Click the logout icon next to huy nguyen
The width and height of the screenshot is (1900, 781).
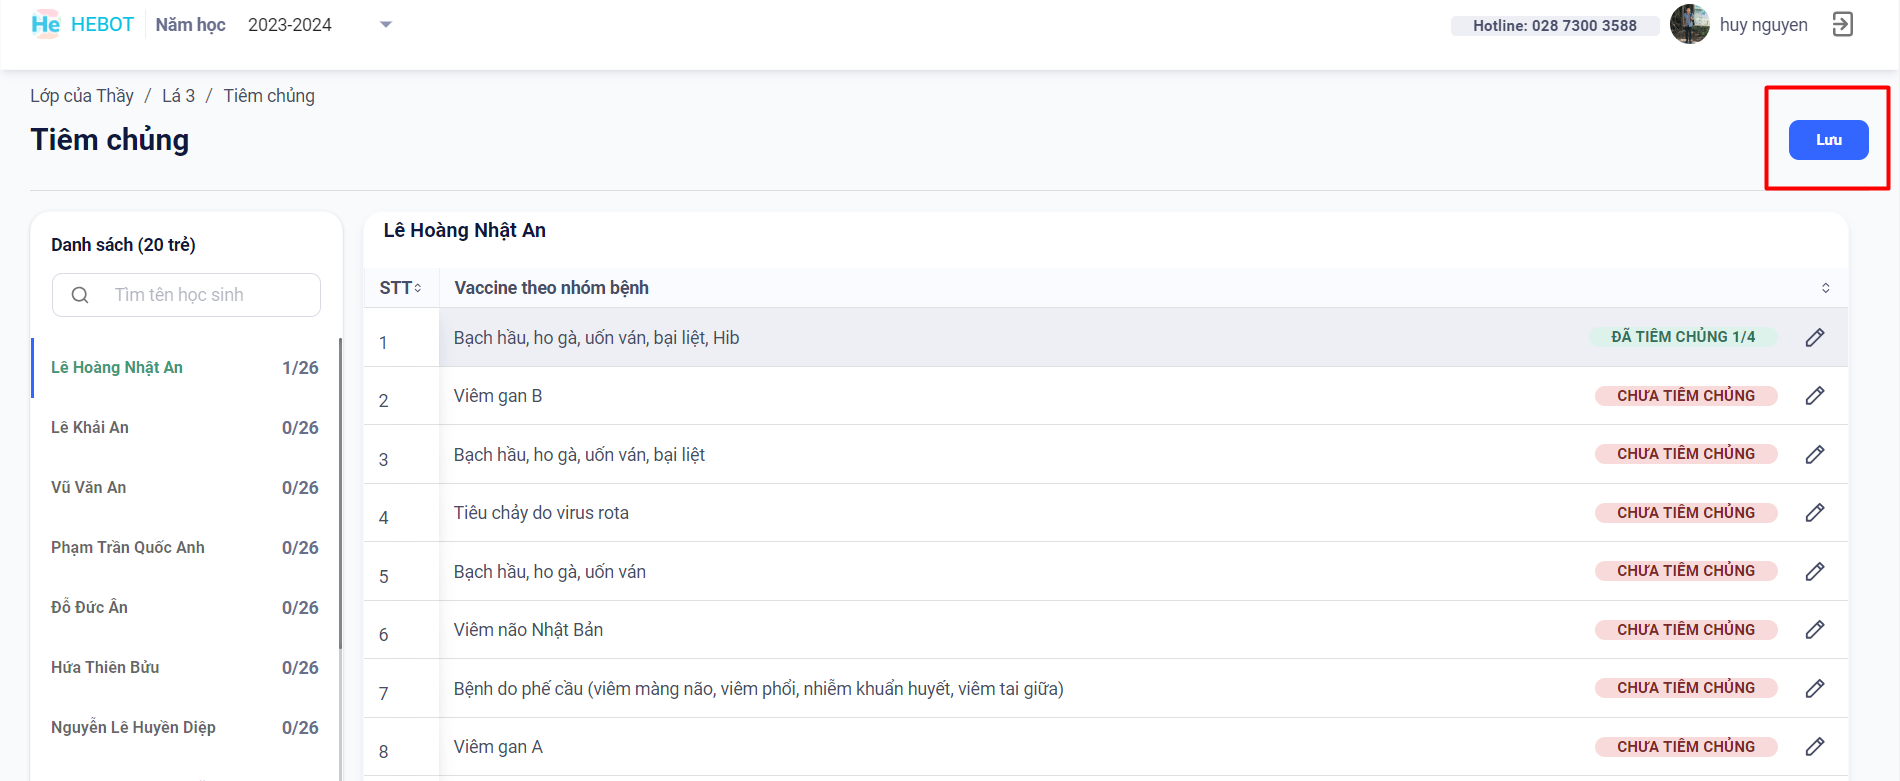(1842, 25)
